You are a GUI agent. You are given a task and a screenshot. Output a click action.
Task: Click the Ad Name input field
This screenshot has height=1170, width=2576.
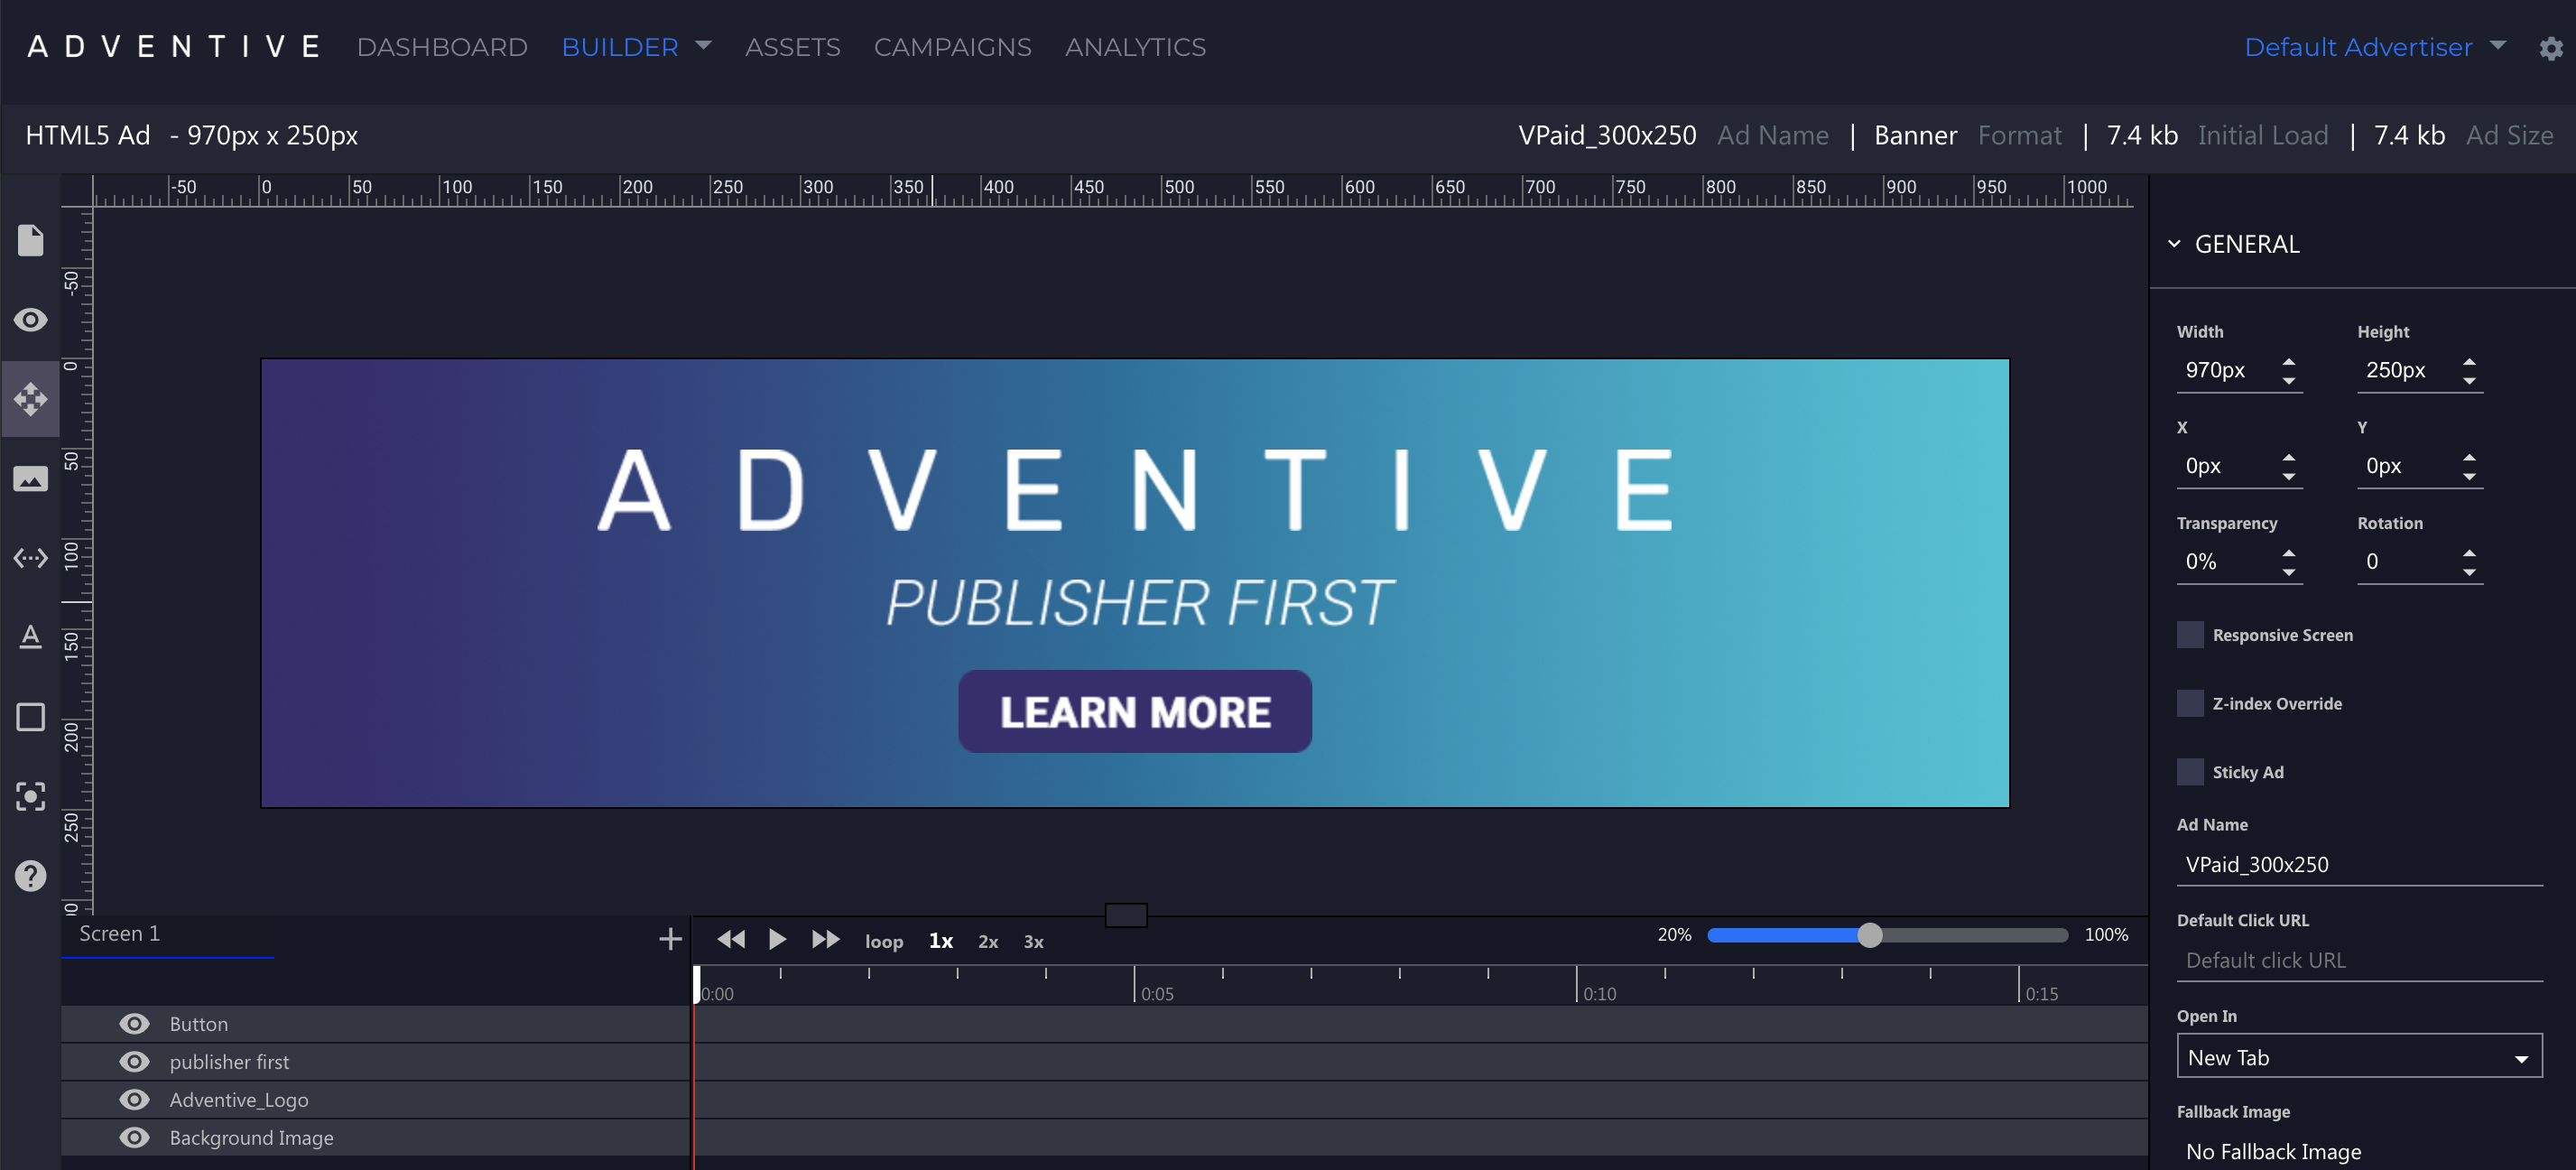click(x=2359, y=865)
